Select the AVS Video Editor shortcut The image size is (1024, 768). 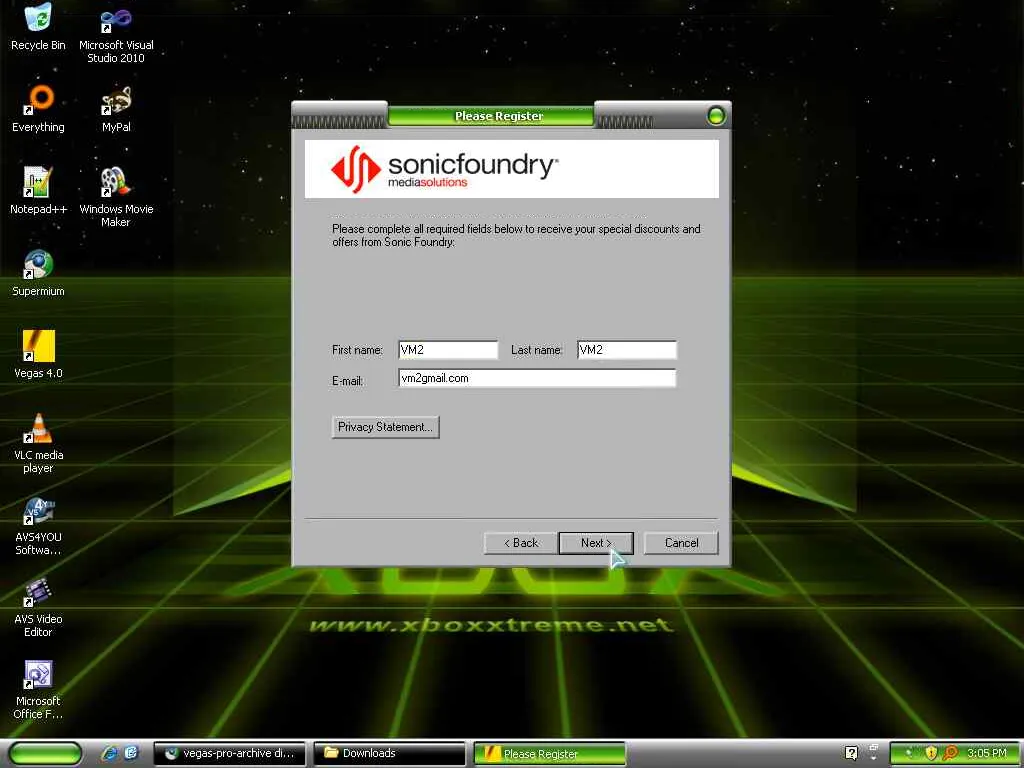tap(38, 607)
